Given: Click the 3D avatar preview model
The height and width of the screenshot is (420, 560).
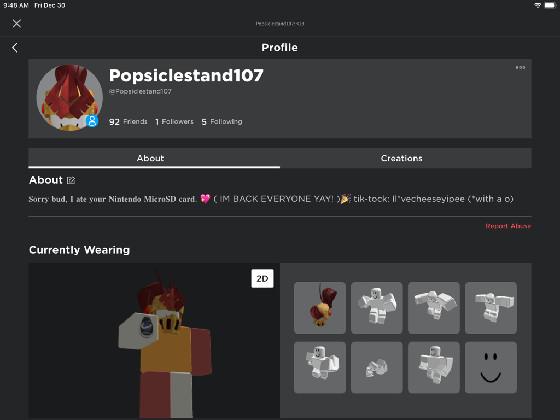Looking at the screenshot, I should pos(165,345).
